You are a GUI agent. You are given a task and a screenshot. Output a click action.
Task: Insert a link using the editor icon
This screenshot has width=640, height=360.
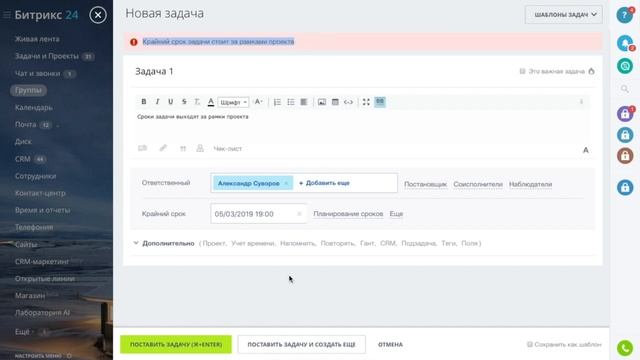coord(163,148)
